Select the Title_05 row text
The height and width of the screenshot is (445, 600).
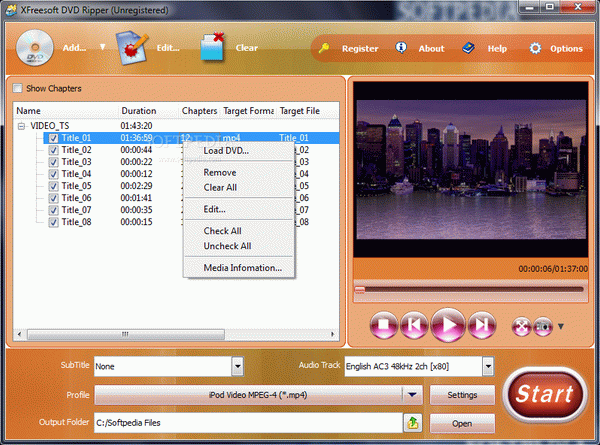(77, 186)
